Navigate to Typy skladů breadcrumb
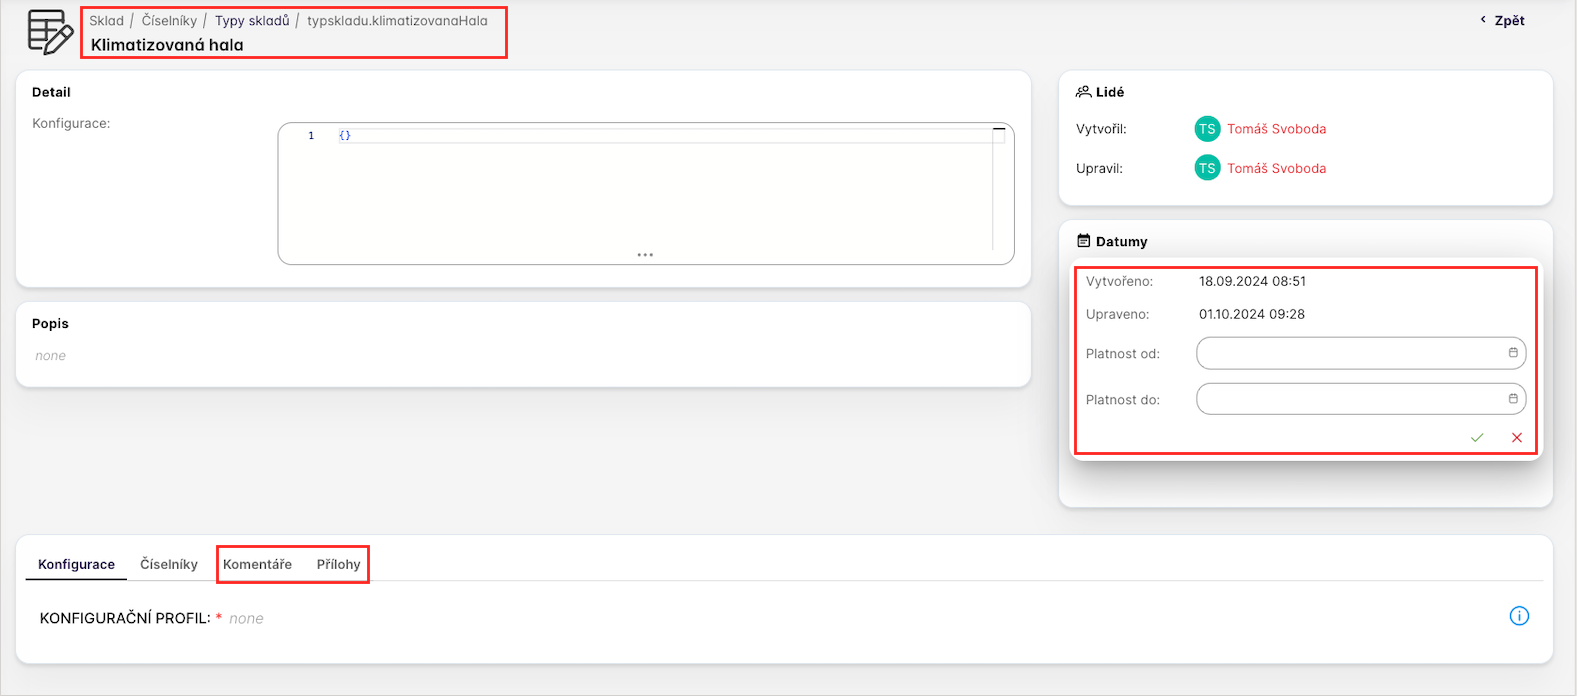Image resolution: width=1577 pixels, height=696 pixels. pyautogui.click(x=252, y=21)
